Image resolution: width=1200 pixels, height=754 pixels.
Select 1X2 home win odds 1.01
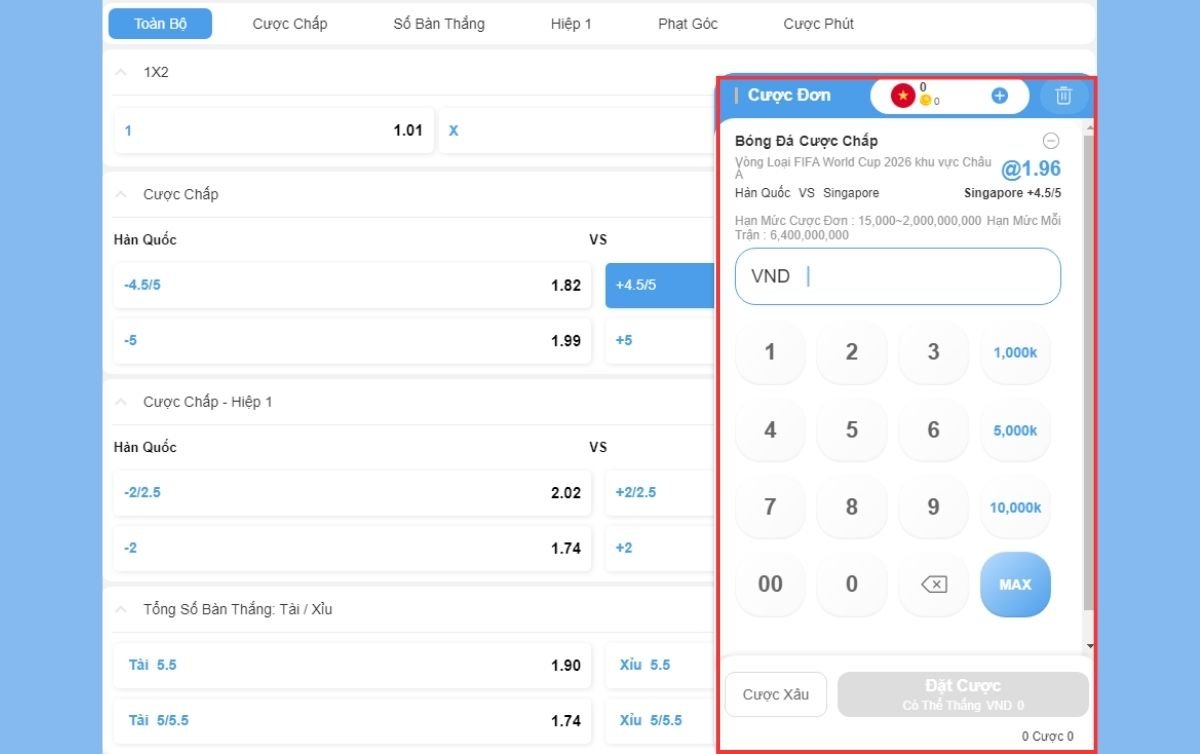coord(274,130)
